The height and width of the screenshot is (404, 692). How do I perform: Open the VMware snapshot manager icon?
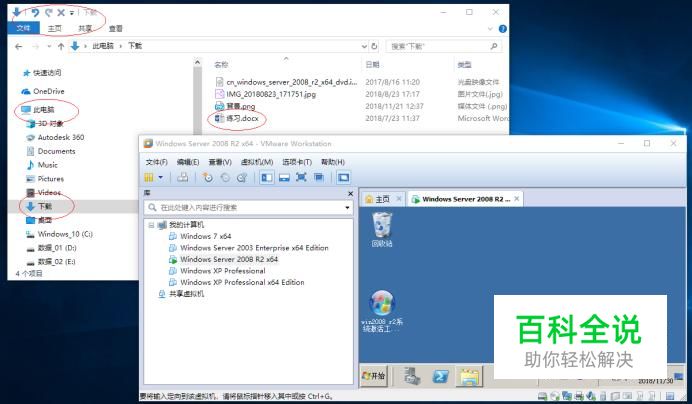tap(242, 177)
